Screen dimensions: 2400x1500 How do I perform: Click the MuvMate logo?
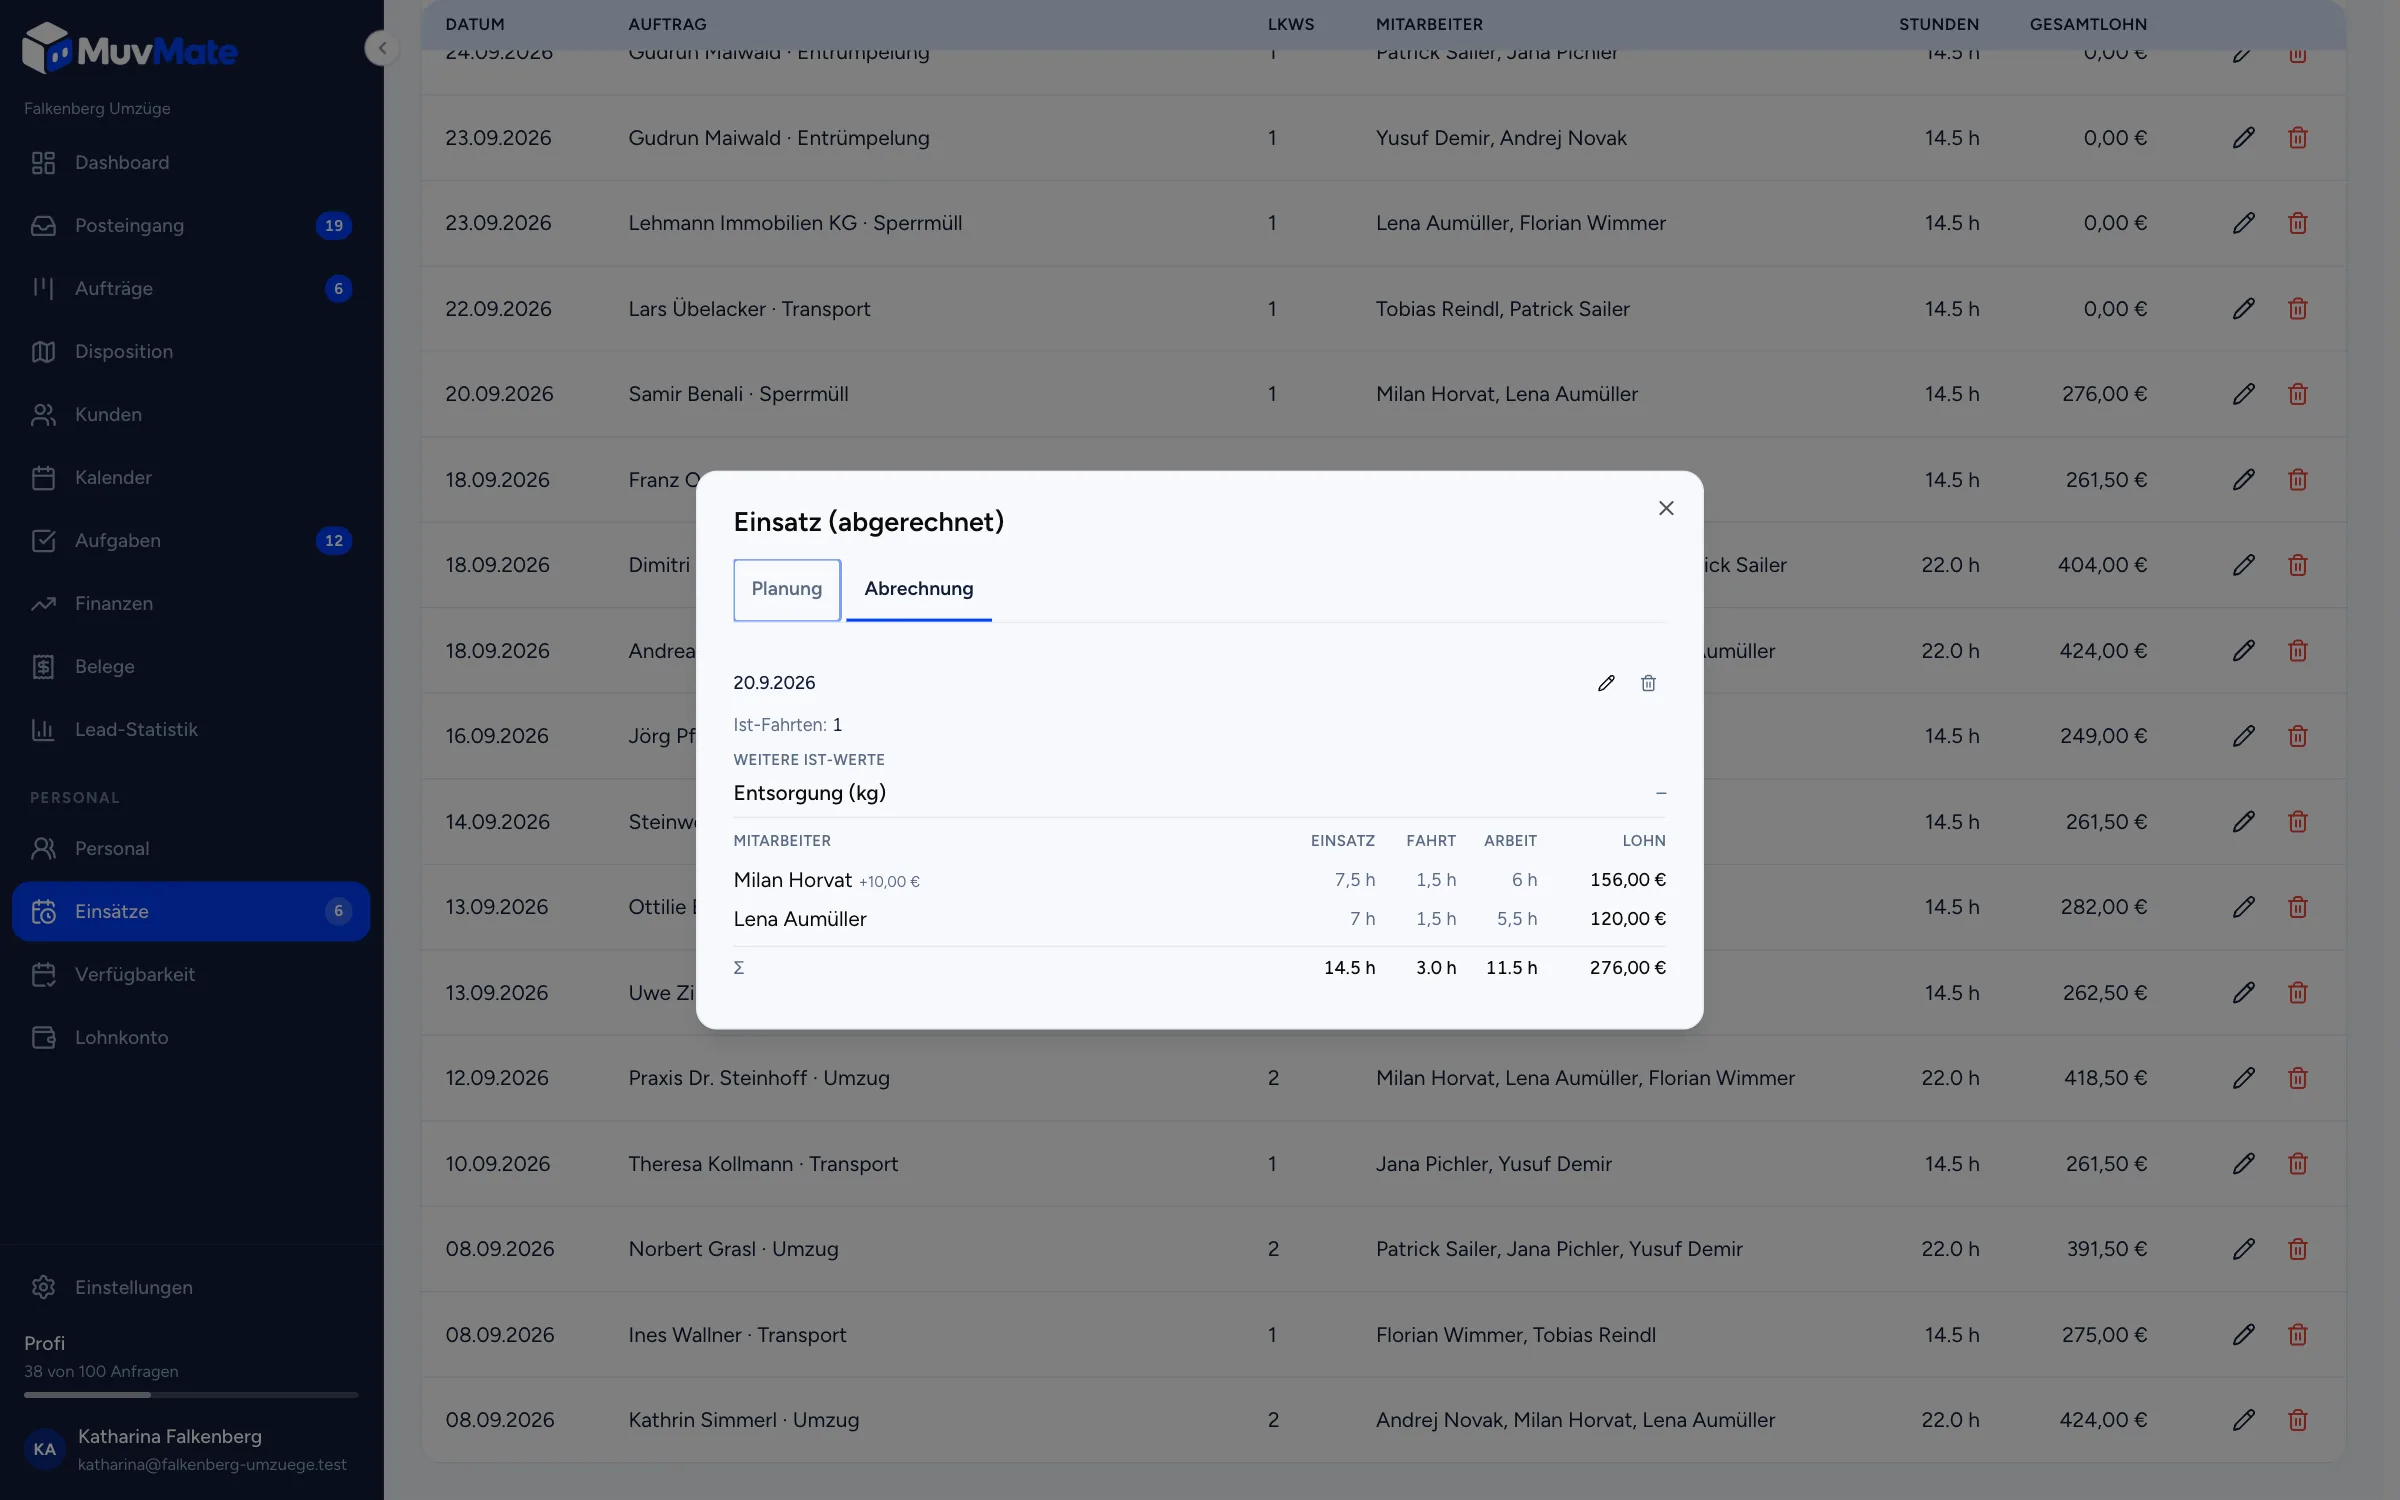coord(129,49)
